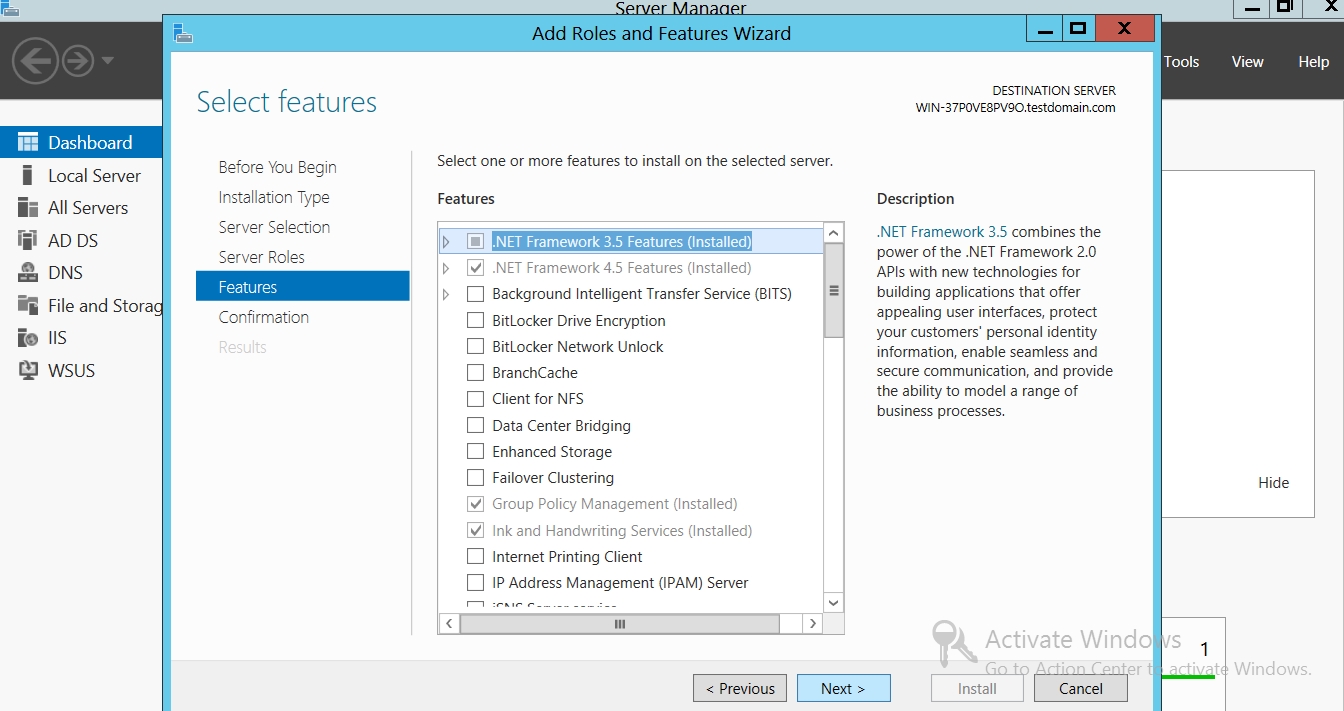Go to the Confirmation wizard step
Viewport: 1344px width, 711px height.
tap(264, 317)
